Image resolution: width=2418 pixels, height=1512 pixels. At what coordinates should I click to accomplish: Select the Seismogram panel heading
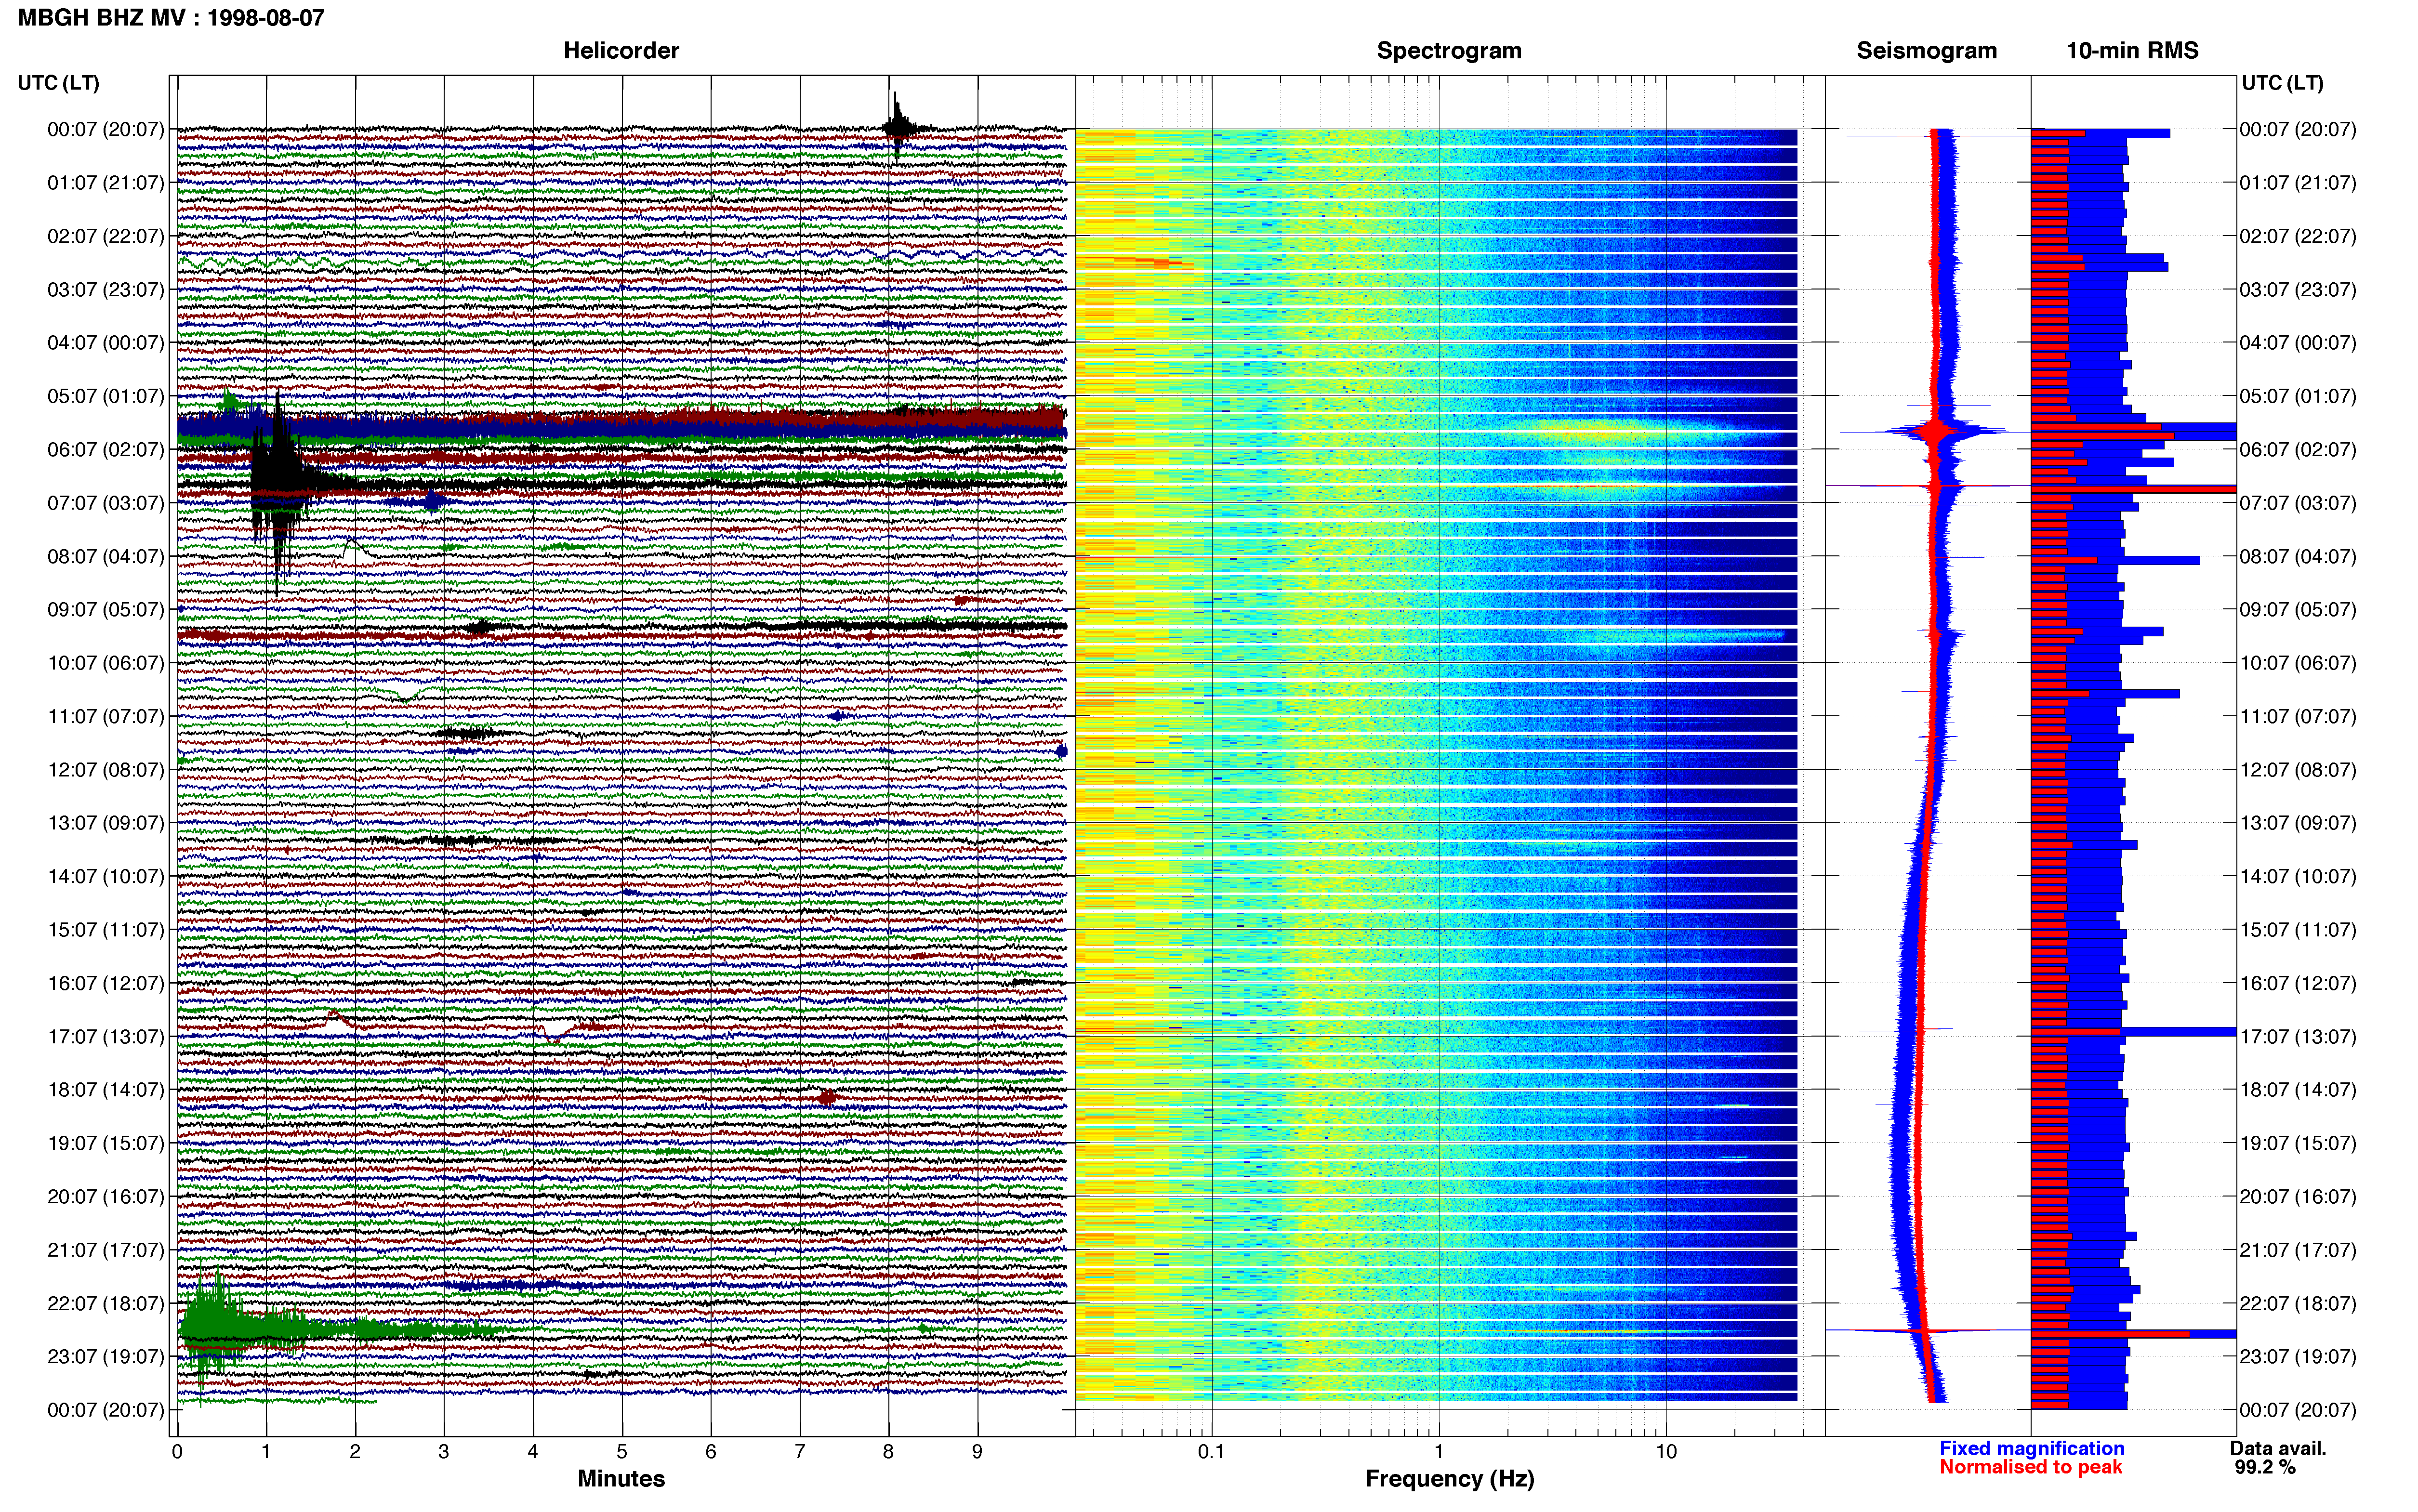tap(1926, 50)
